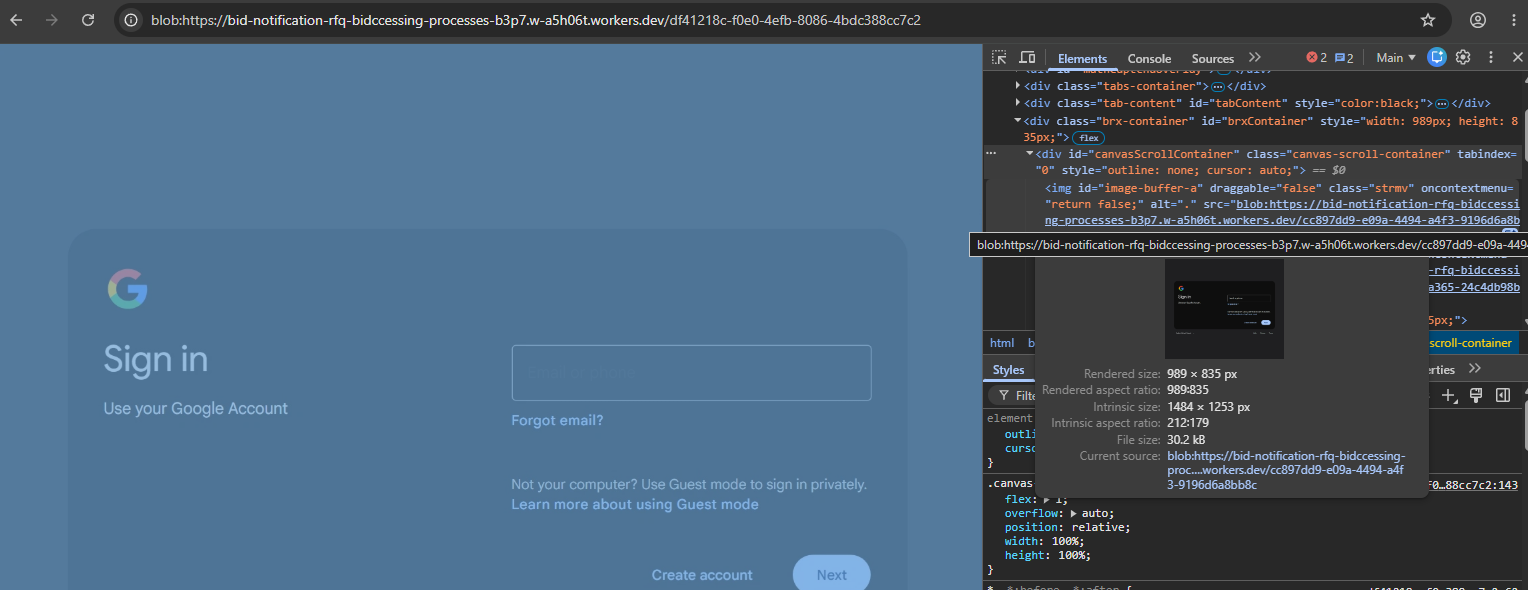This screenshot has width=1528, height=590.
Task: Click the height: 100% style value
Action: tap(1074, 555)
